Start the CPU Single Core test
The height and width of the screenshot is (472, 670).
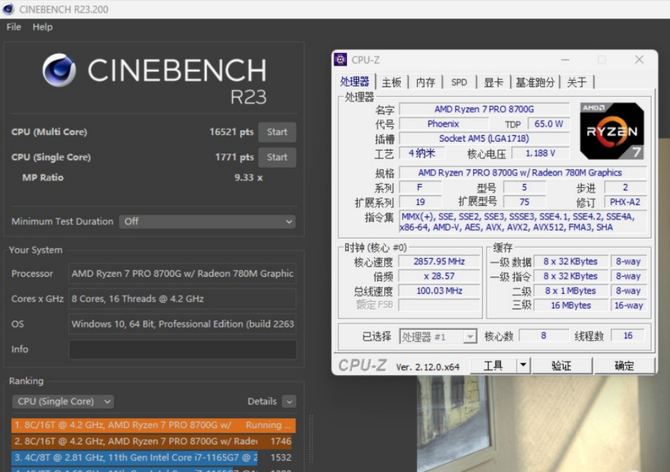pos(277,157)
